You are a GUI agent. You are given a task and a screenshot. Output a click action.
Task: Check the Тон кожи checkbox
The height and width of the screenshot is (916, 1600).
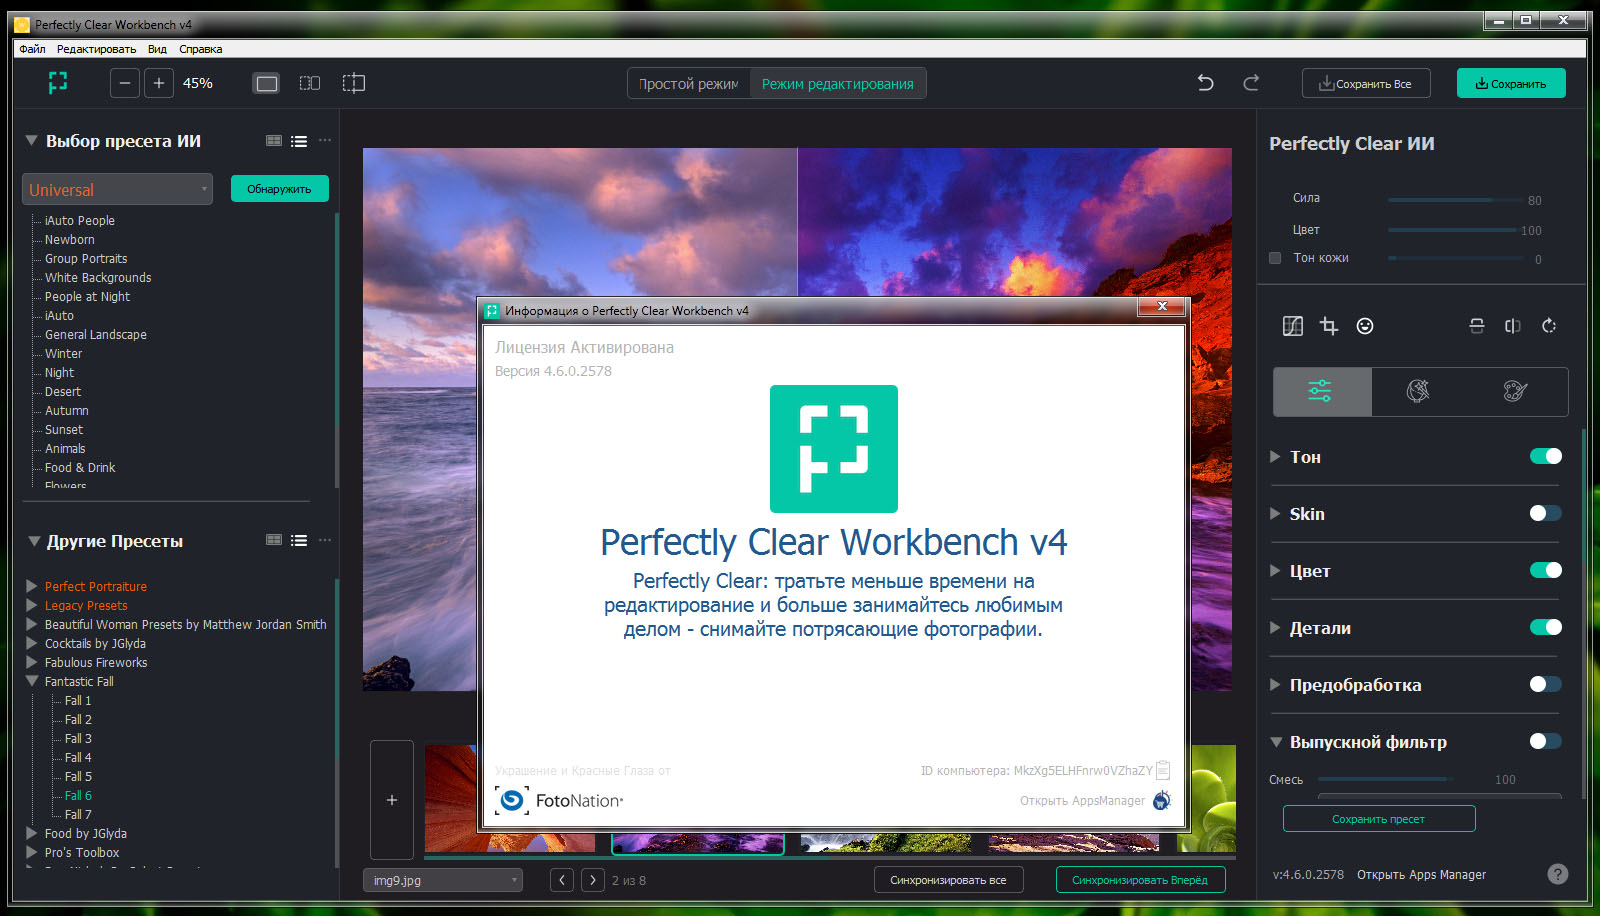1275,258
